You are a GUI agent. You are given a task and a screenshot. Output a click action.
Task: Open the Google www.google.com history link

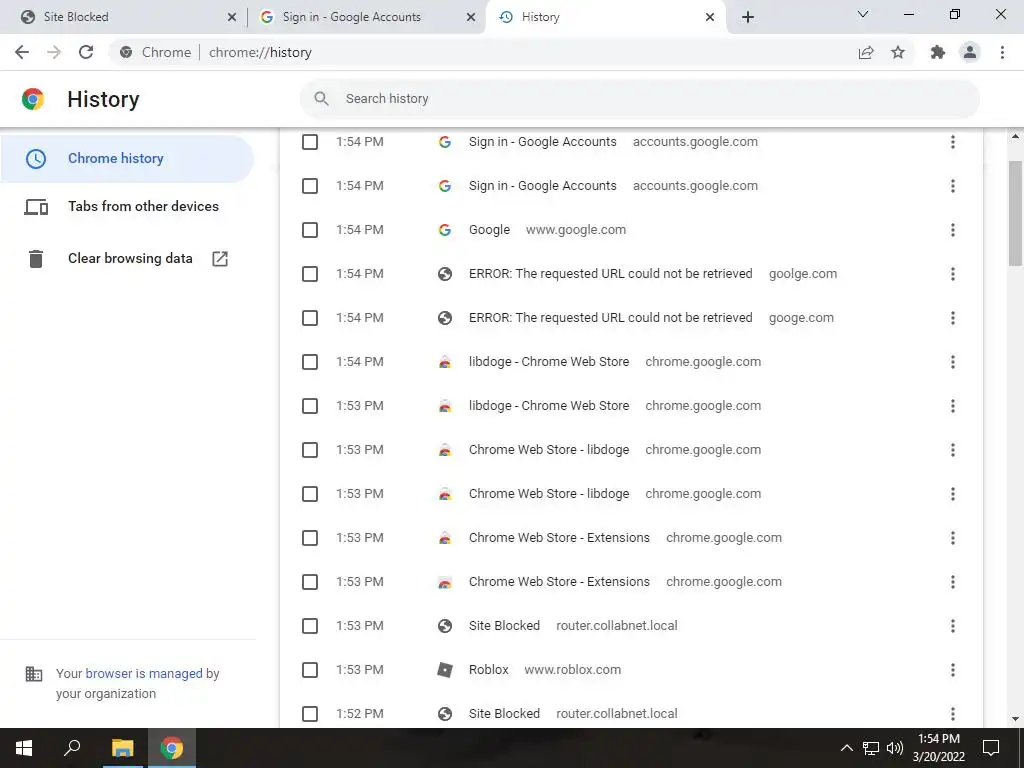click(x=489, y=230)
